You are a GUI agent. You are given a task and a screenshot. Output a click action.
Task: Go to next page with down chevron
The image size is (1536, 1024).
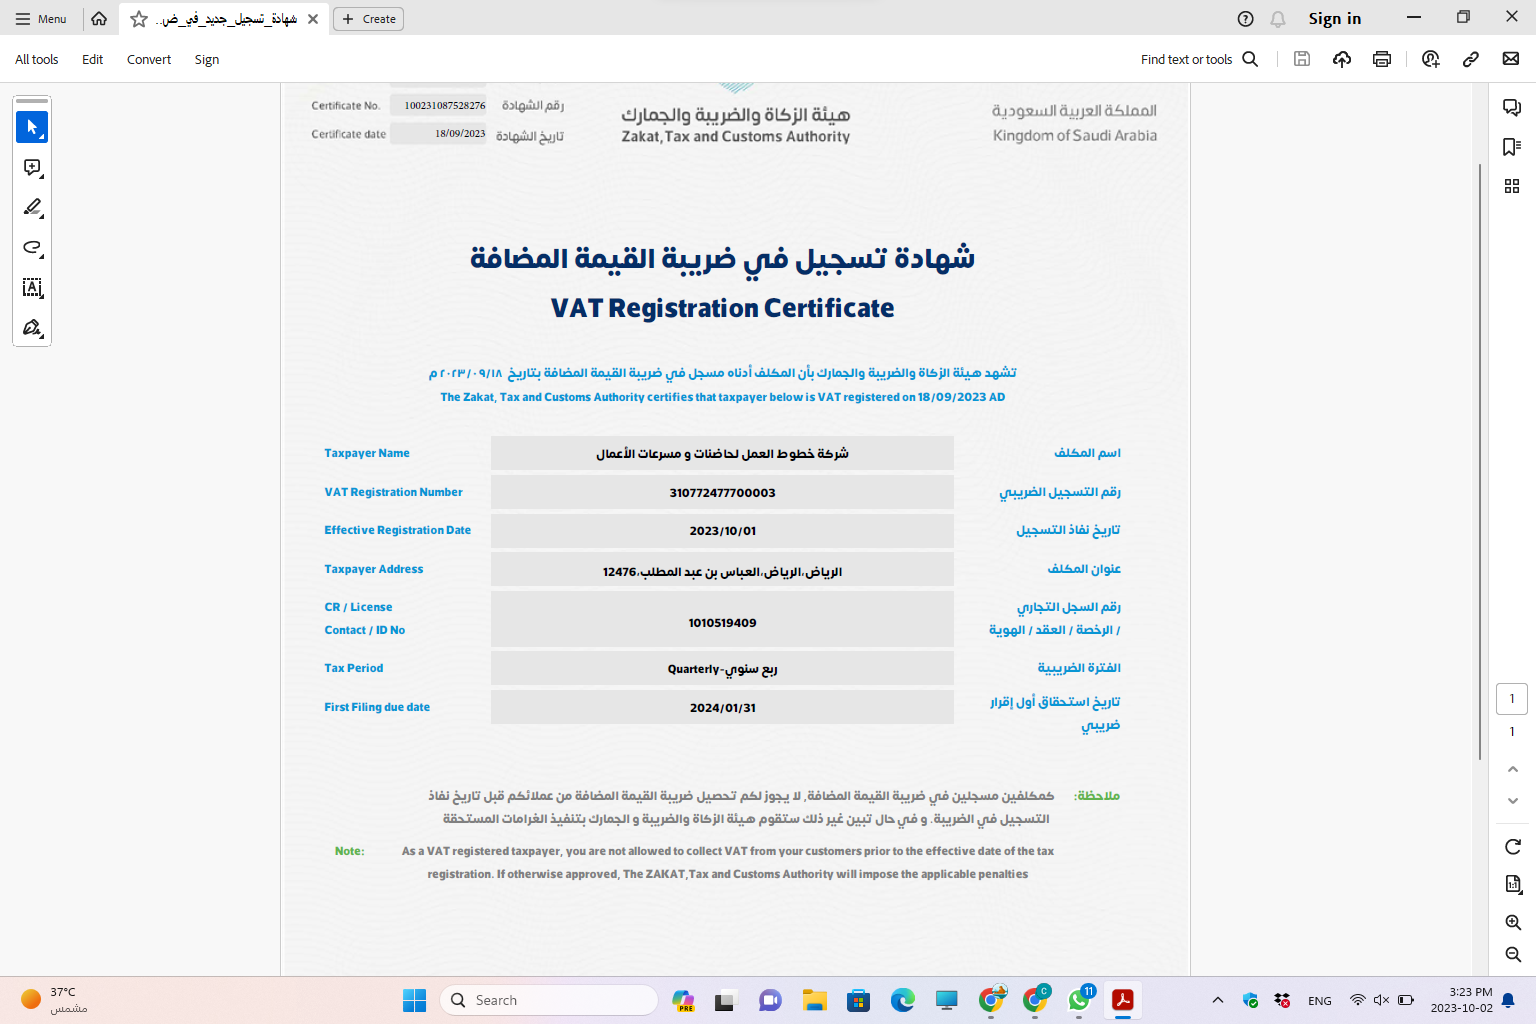[1513, 801]
